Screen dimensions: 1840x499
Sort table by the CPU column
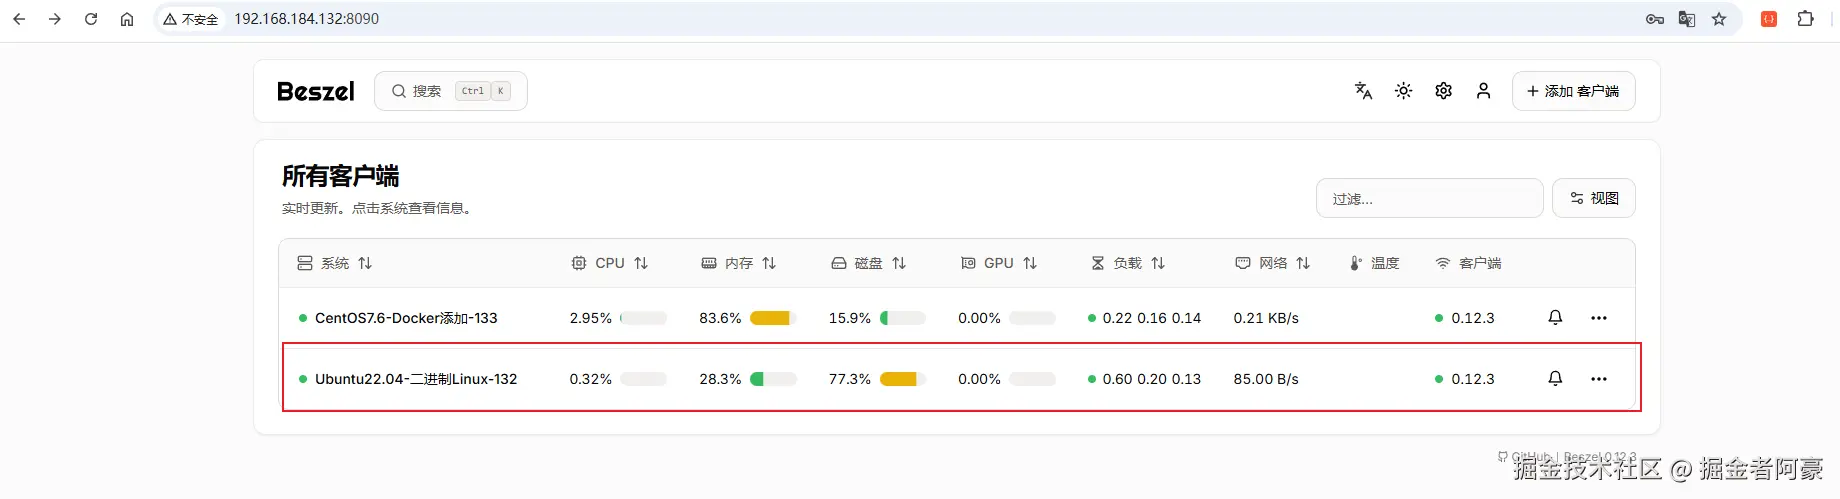(x=610, y=263)
